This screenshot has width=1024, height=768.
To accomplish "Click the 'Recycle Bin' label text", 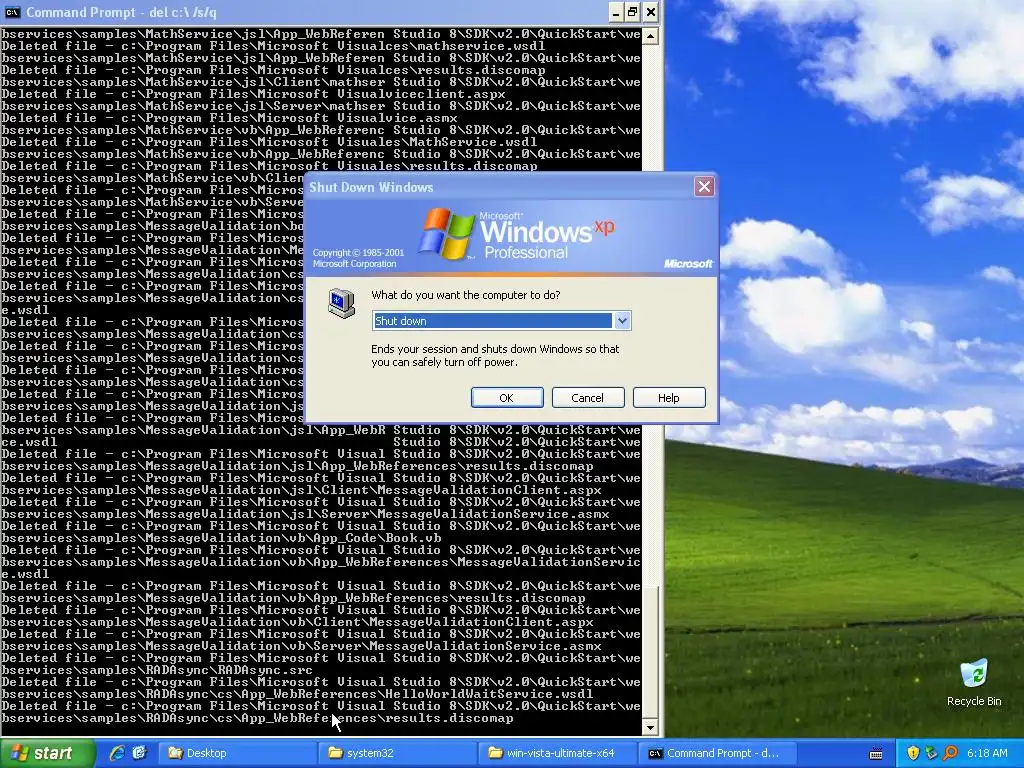I will pos(974,701).
